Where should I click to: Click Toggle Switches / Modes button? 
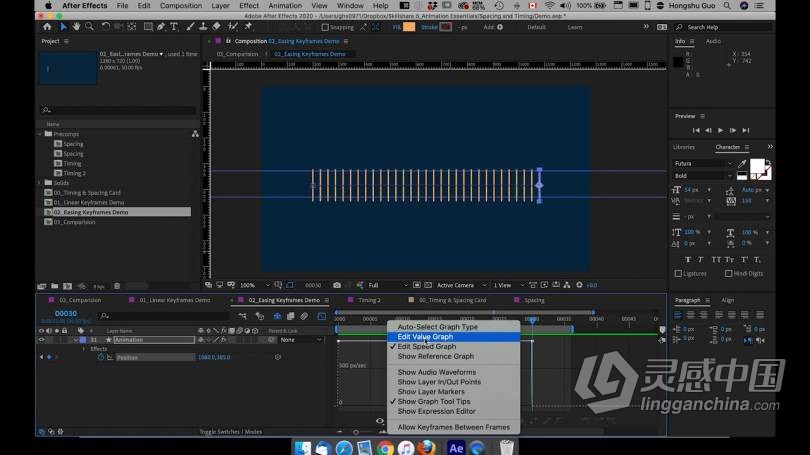pos(230,432)
